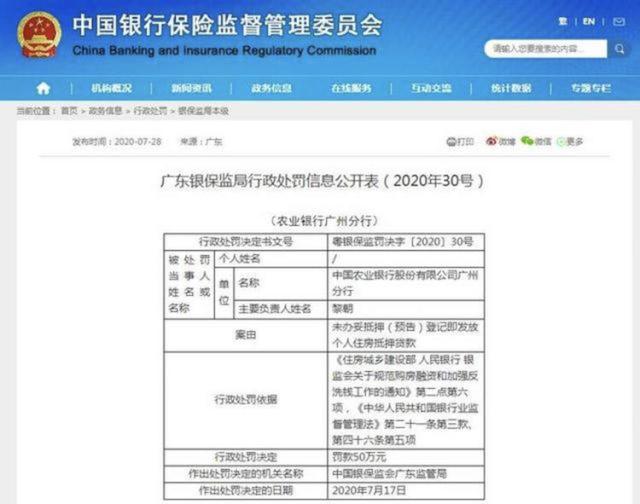
Task: Click table cell 行政处罚决定书文号
Action: (246, 242)
